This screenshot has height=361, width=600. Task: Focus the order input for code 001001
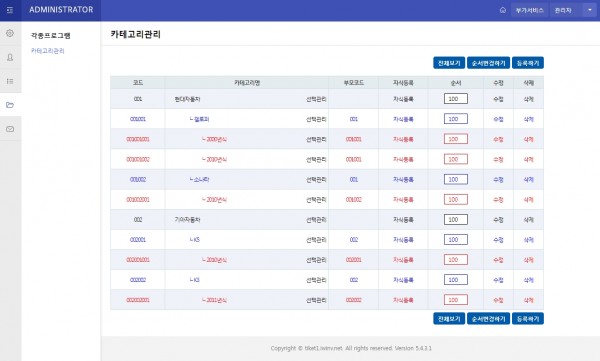456,119
